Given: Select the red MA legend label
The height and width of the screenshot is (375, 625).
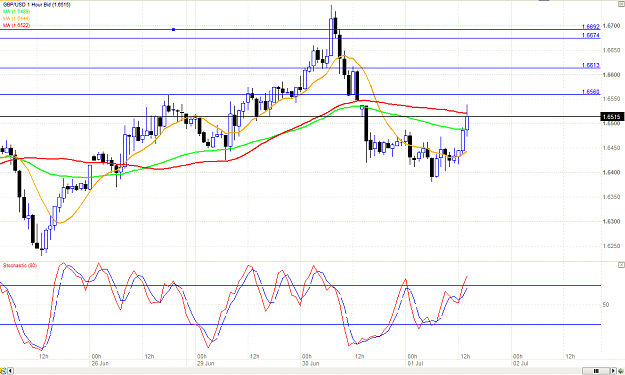Looking at the screenshot, I should coord(16,25).
